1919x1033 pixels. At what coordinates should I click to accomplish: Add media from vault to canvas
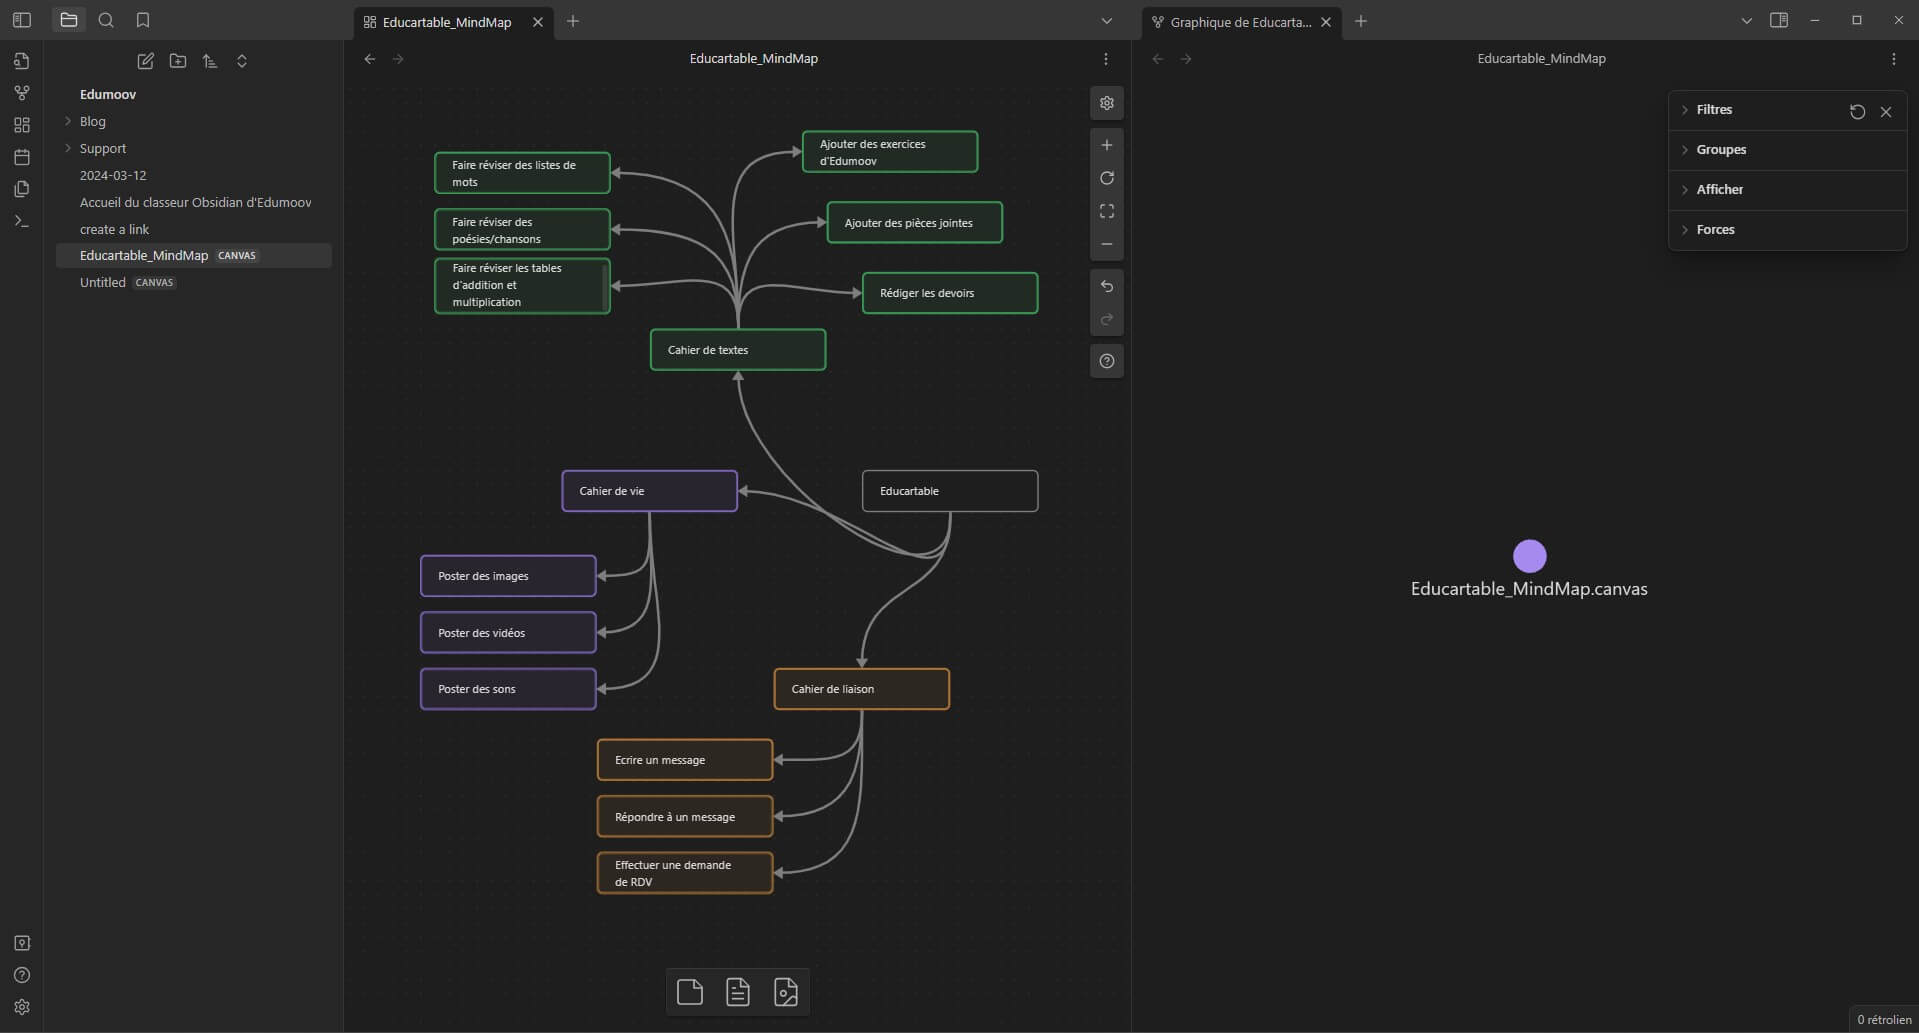click(786, 992)
